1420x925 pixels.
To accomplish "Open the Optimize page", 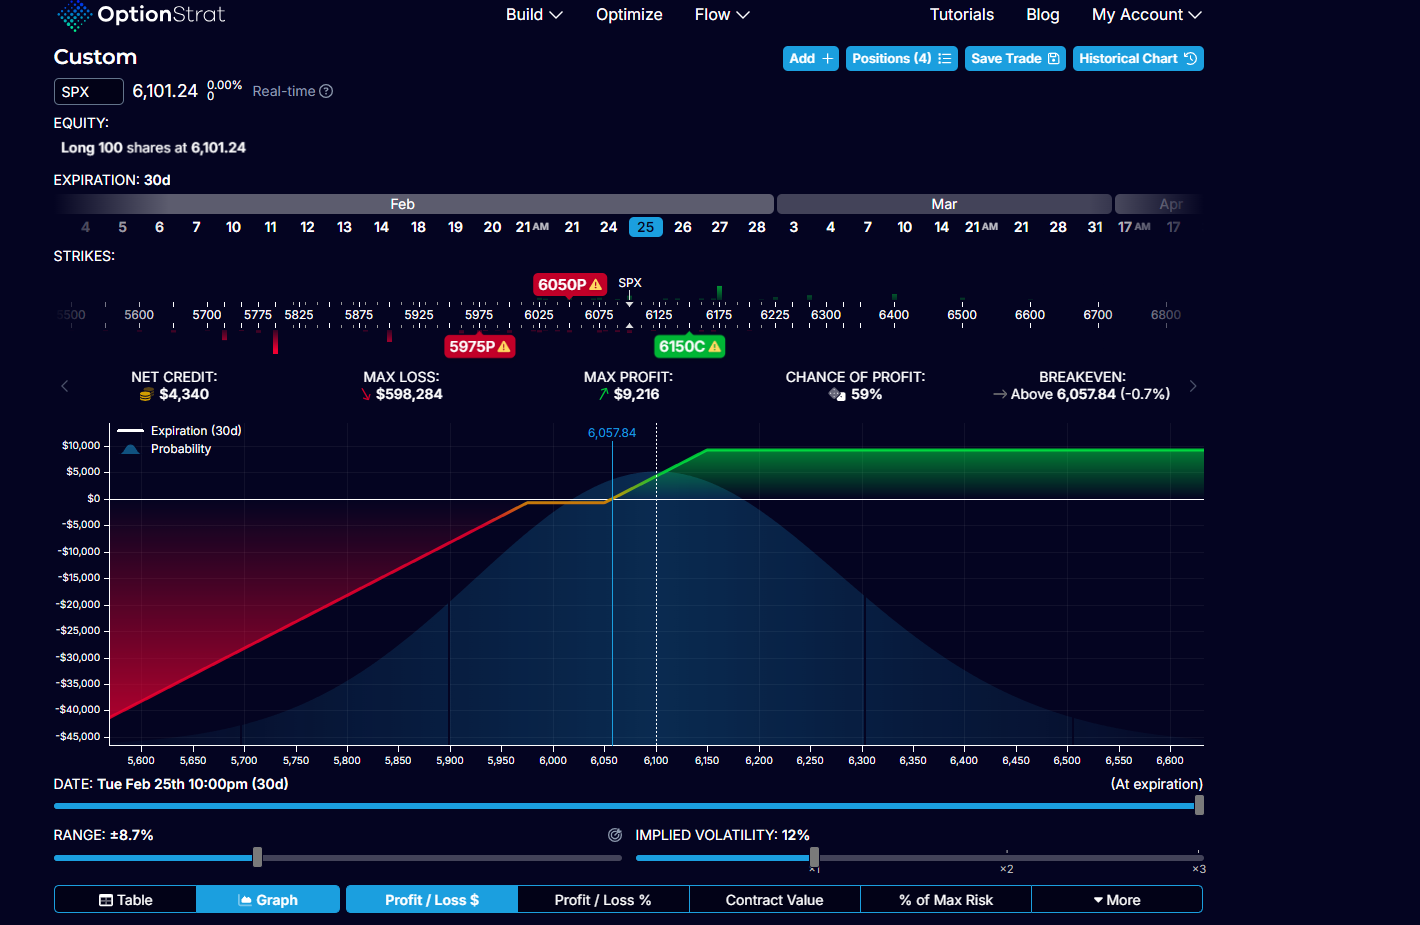I will point(629,15).
